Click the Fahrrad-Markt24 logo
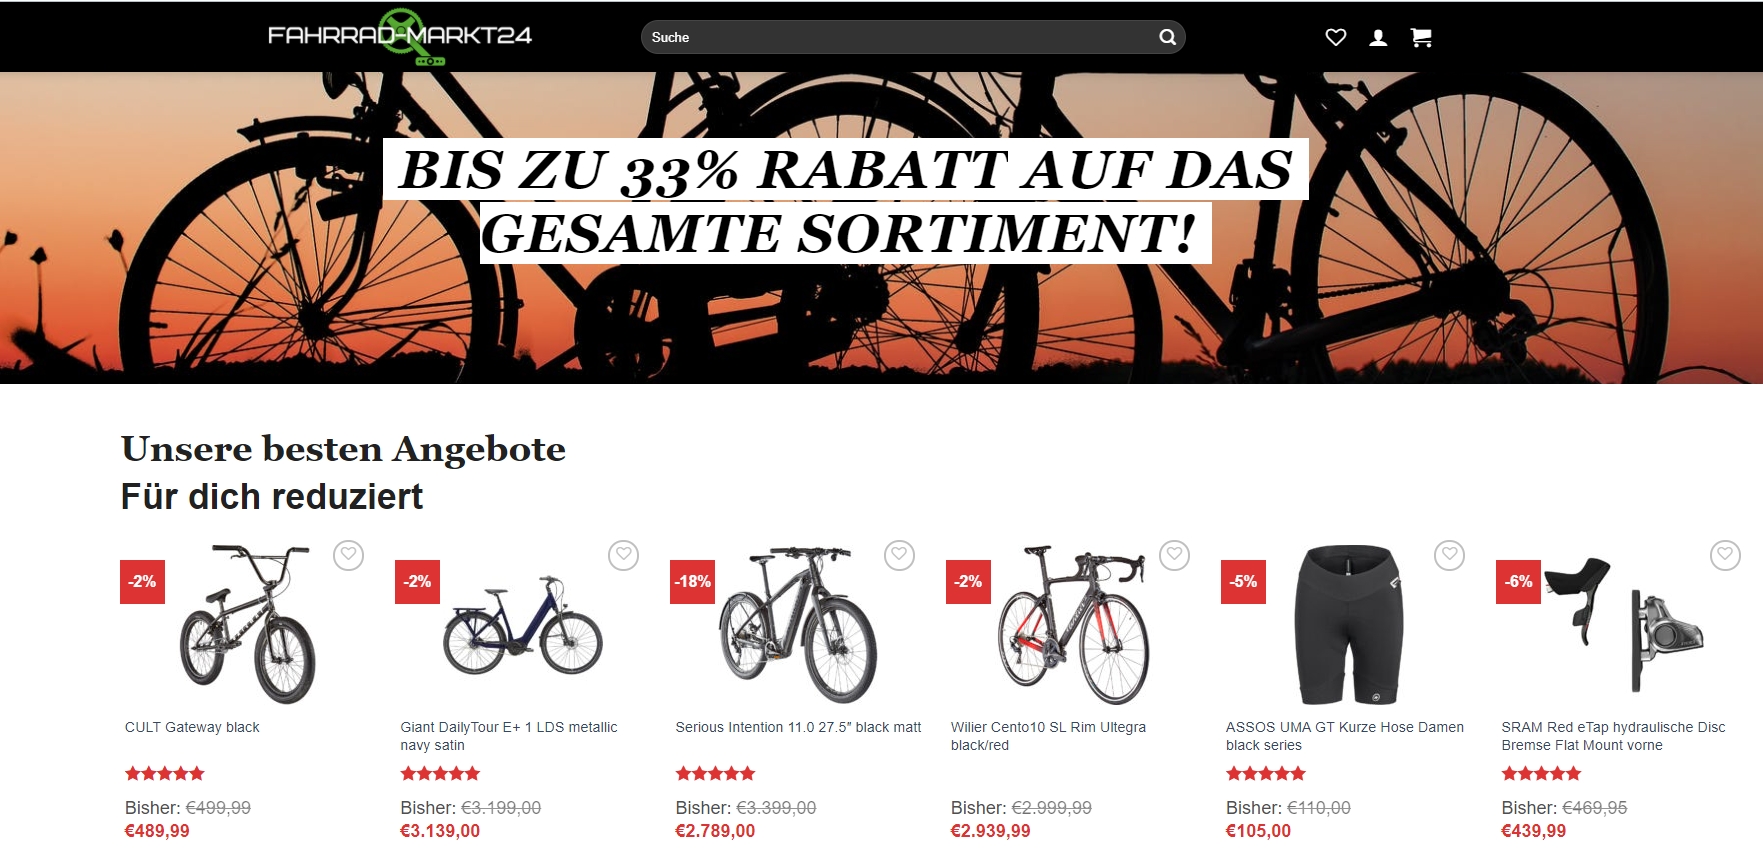 click(400, 37)
